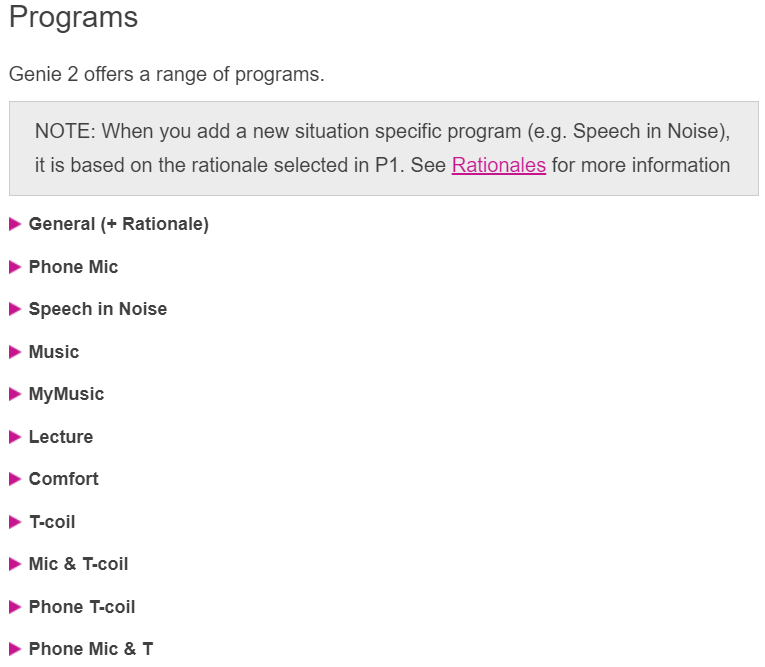Select the Phone T-coil label
The height and width of the screenshot is (667, 765).
(x=82, y=607)
